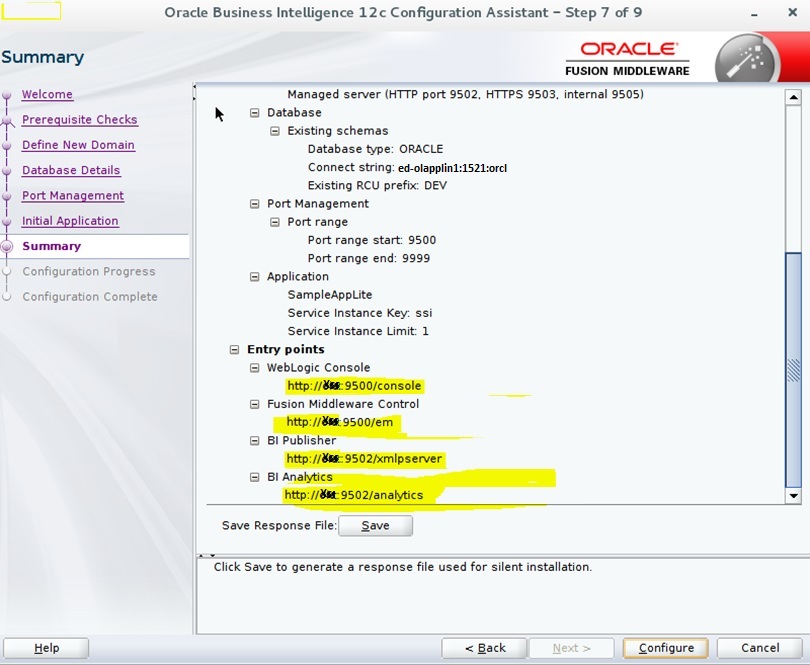The image size is (810, 665).
Task: Click the Back button
Action: (x=484, y=647)
